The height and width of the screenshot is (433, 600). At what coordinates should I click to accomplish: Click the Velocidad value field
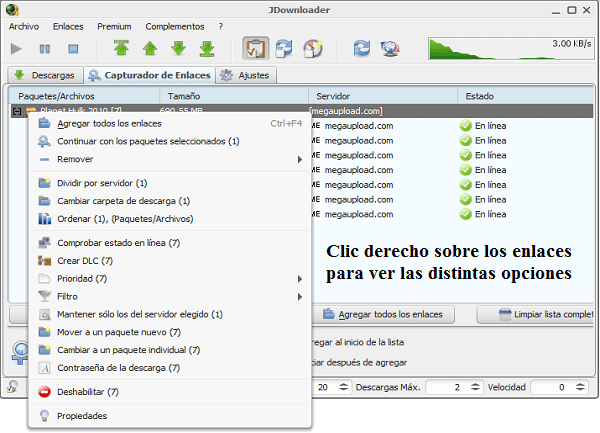(553, 387)
